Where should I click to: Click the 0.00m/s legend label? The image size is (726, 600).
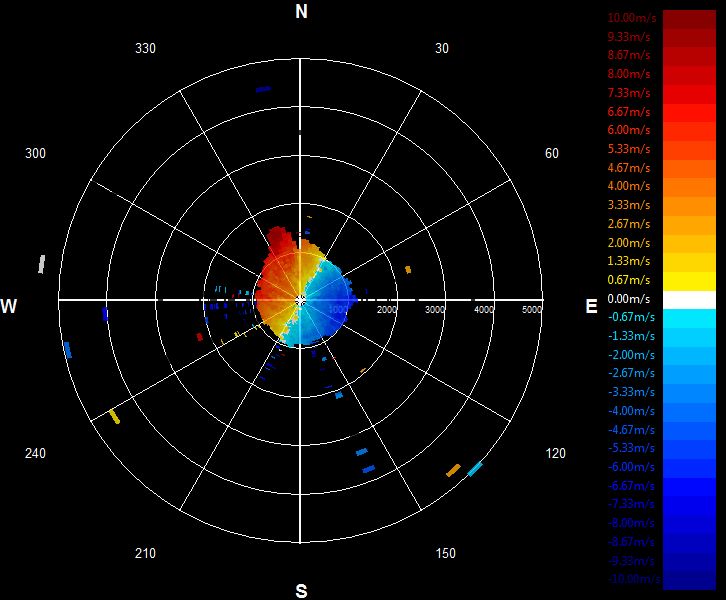pos(629,299)
